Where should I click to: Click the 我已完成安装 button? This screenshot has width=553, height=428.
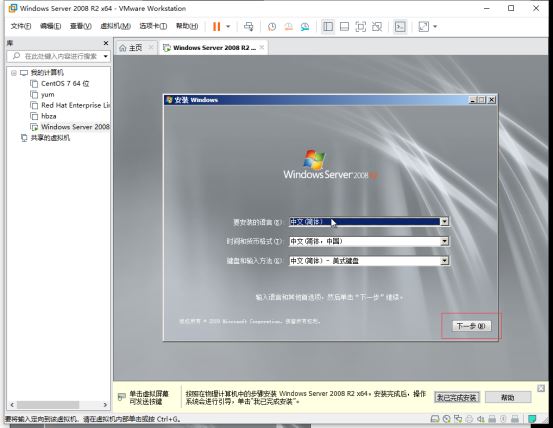click(x=457, y=398)
